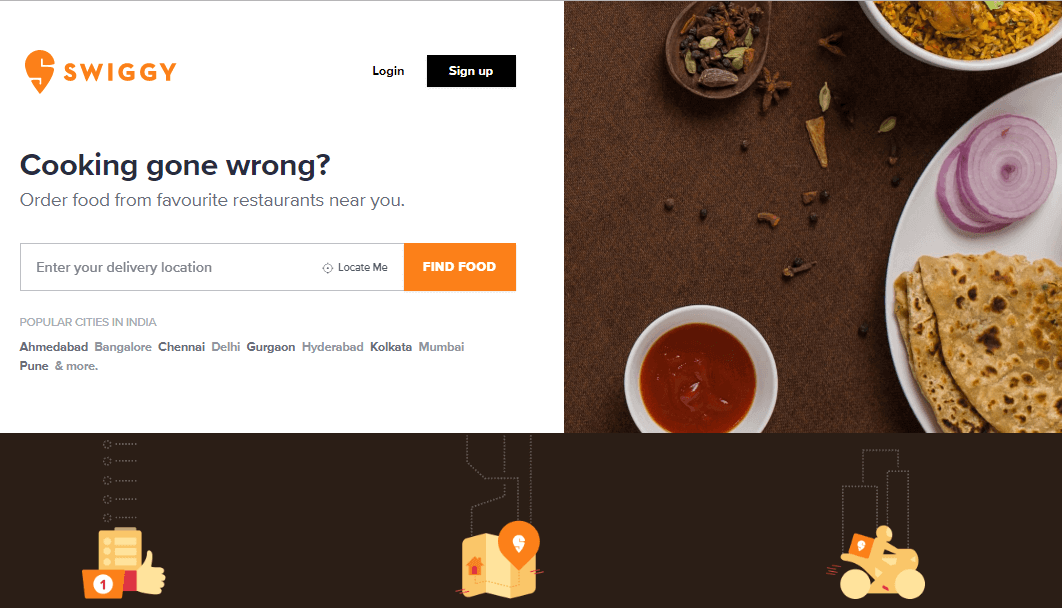Focus the delivery location input field

169,267
